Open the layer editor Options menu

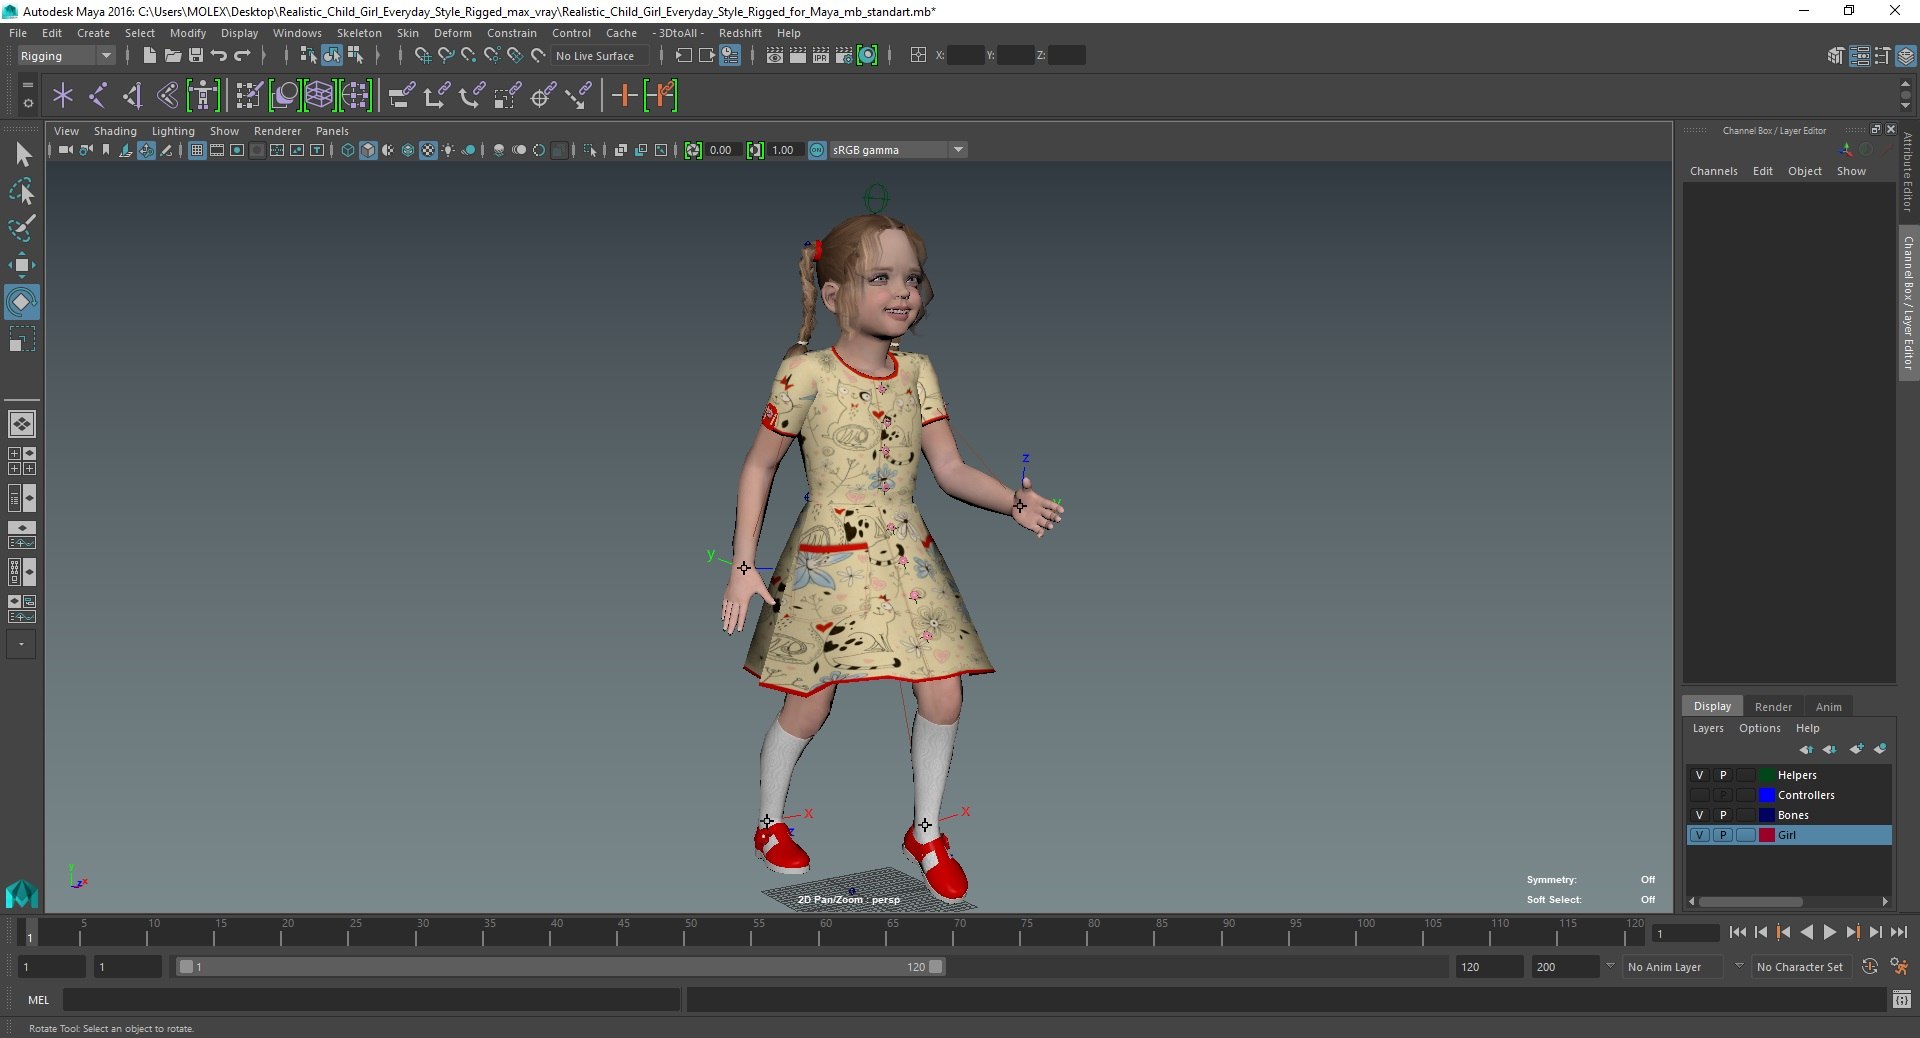pyautogui.click(x=1759, y=728)
